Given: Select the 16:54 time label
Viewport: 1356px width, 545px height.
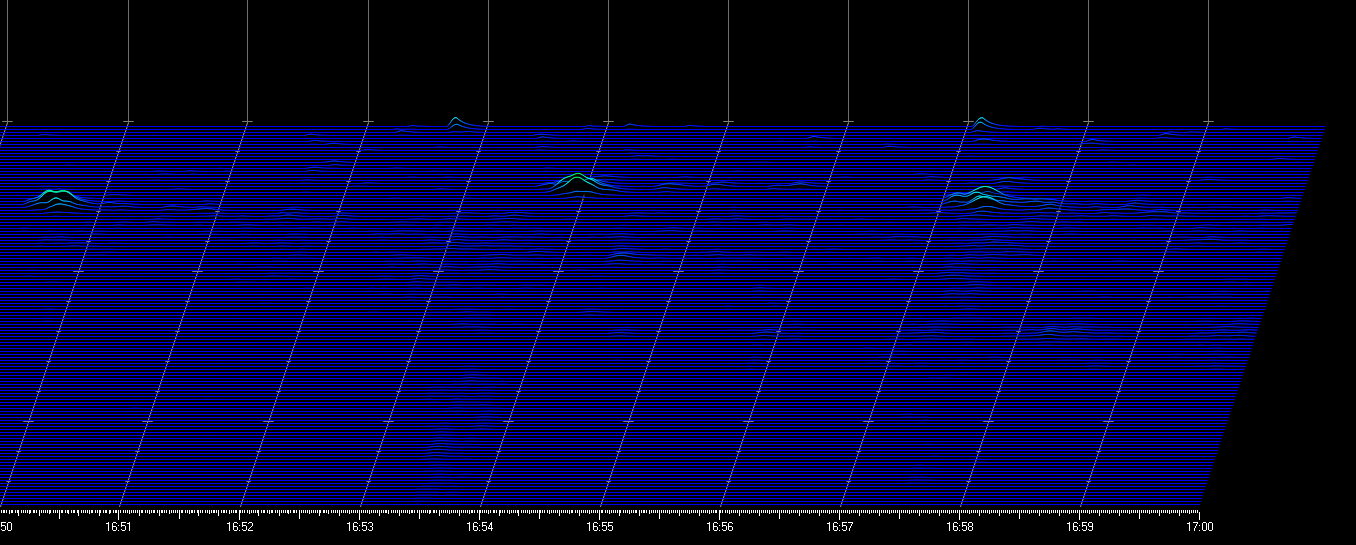Looking at the screenshot, I should (480, 527).
